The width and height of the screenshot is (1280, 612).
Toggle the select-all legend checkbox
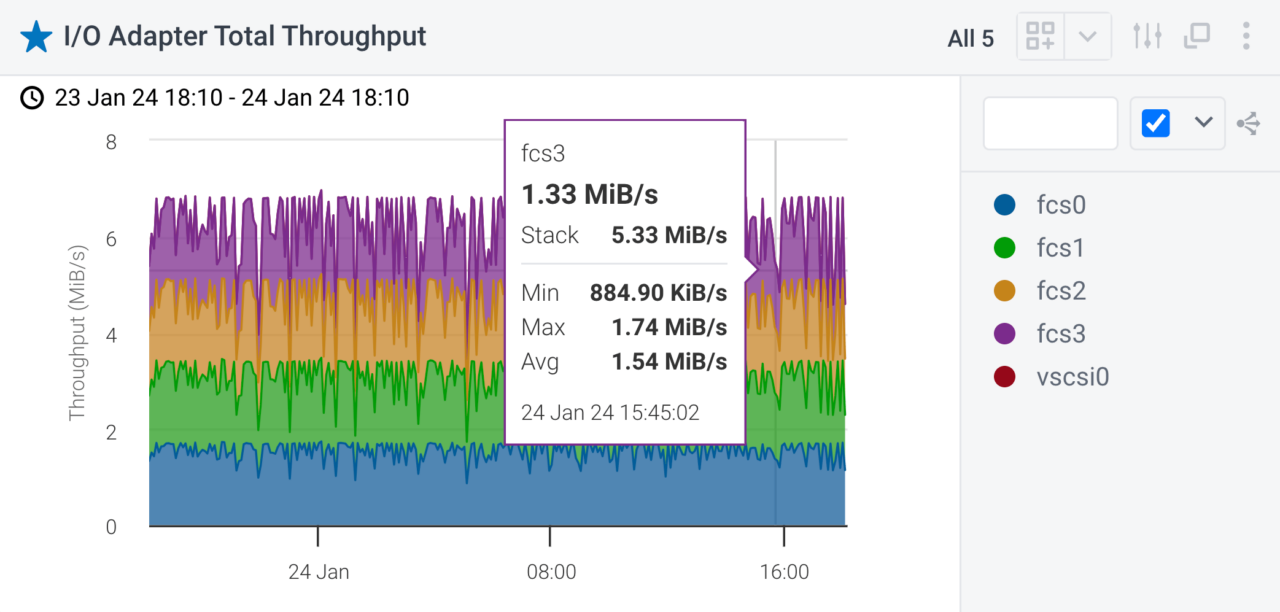(1156, 123)
